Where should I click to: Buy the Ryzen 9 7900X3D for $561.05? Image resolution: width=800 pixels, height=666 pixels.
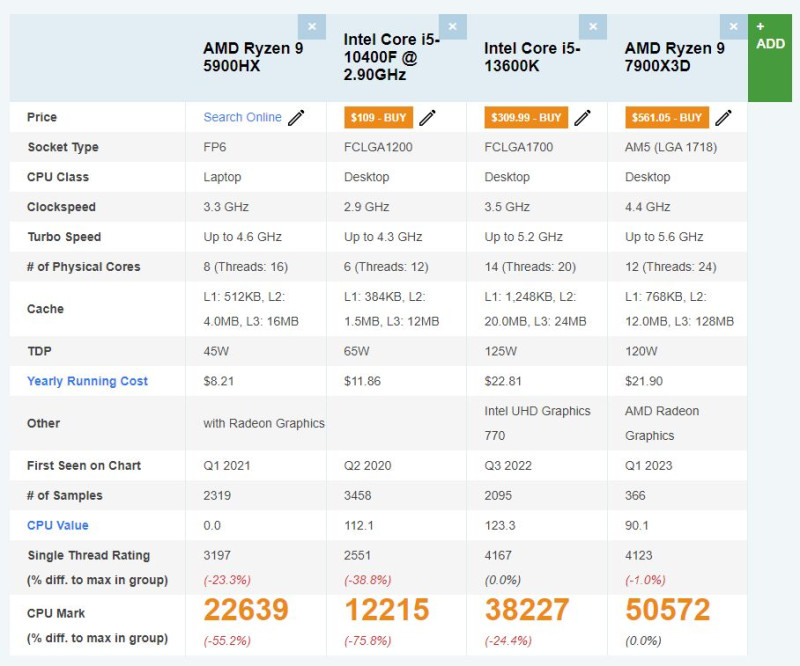click(x=667, y=117)
